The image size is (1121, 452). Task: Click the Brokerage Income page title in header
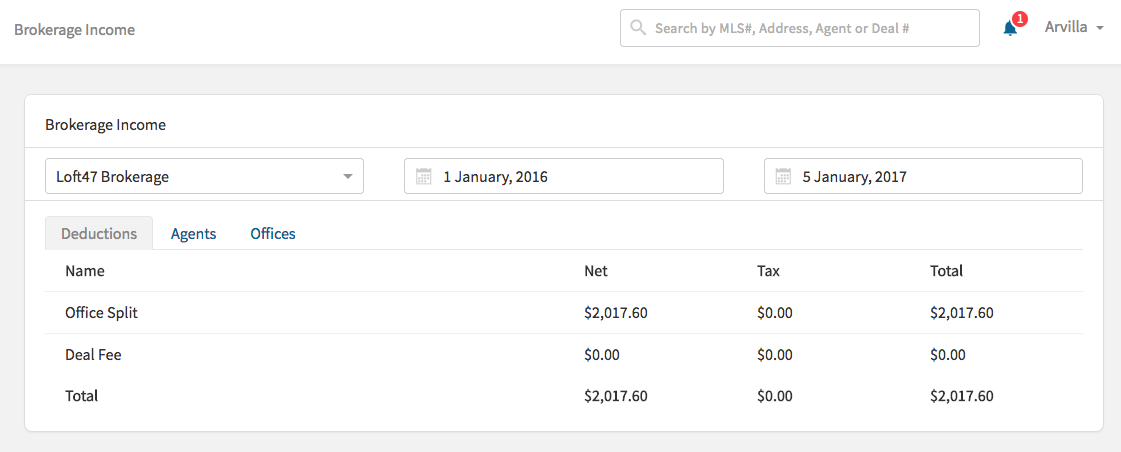pos(74,30)
